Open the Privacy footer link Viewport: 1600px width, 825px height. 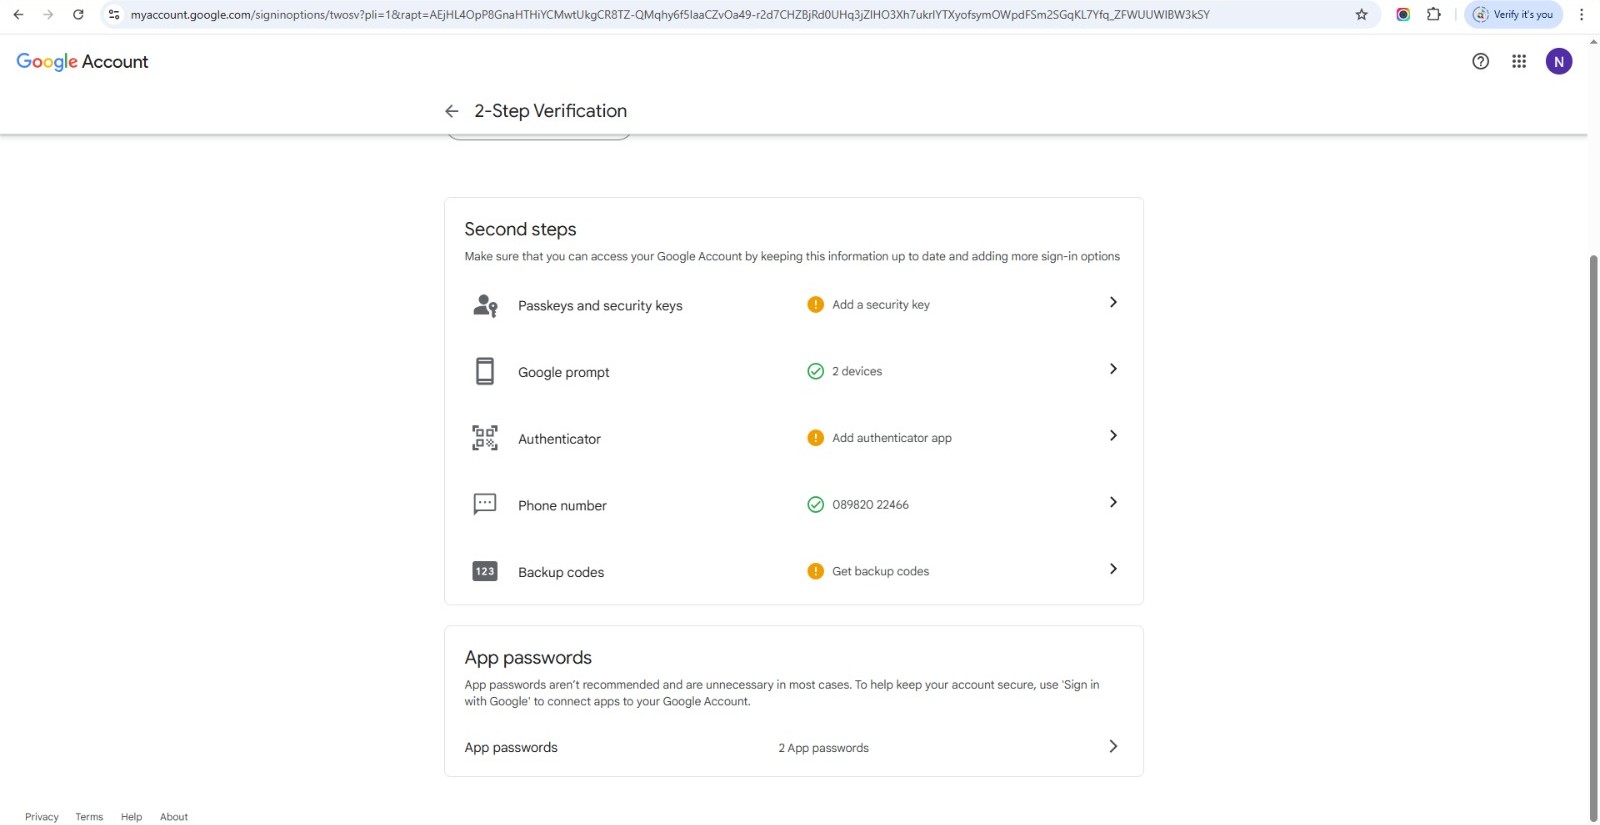coord(42,817)
